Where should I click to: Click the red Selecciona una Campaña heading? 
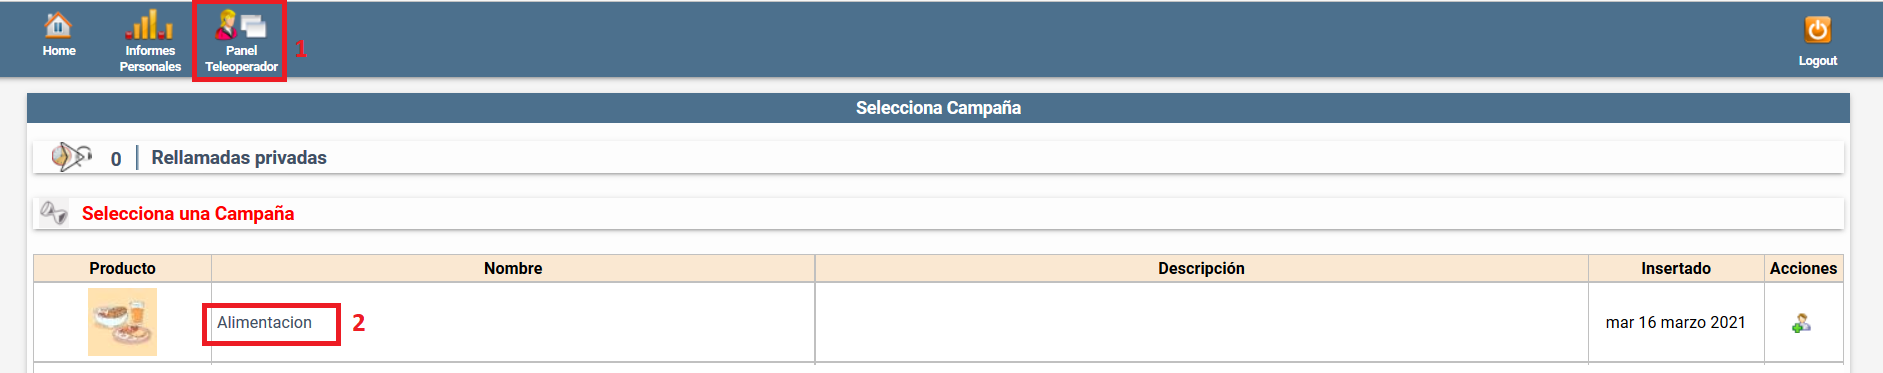click(x=188, y=213)
